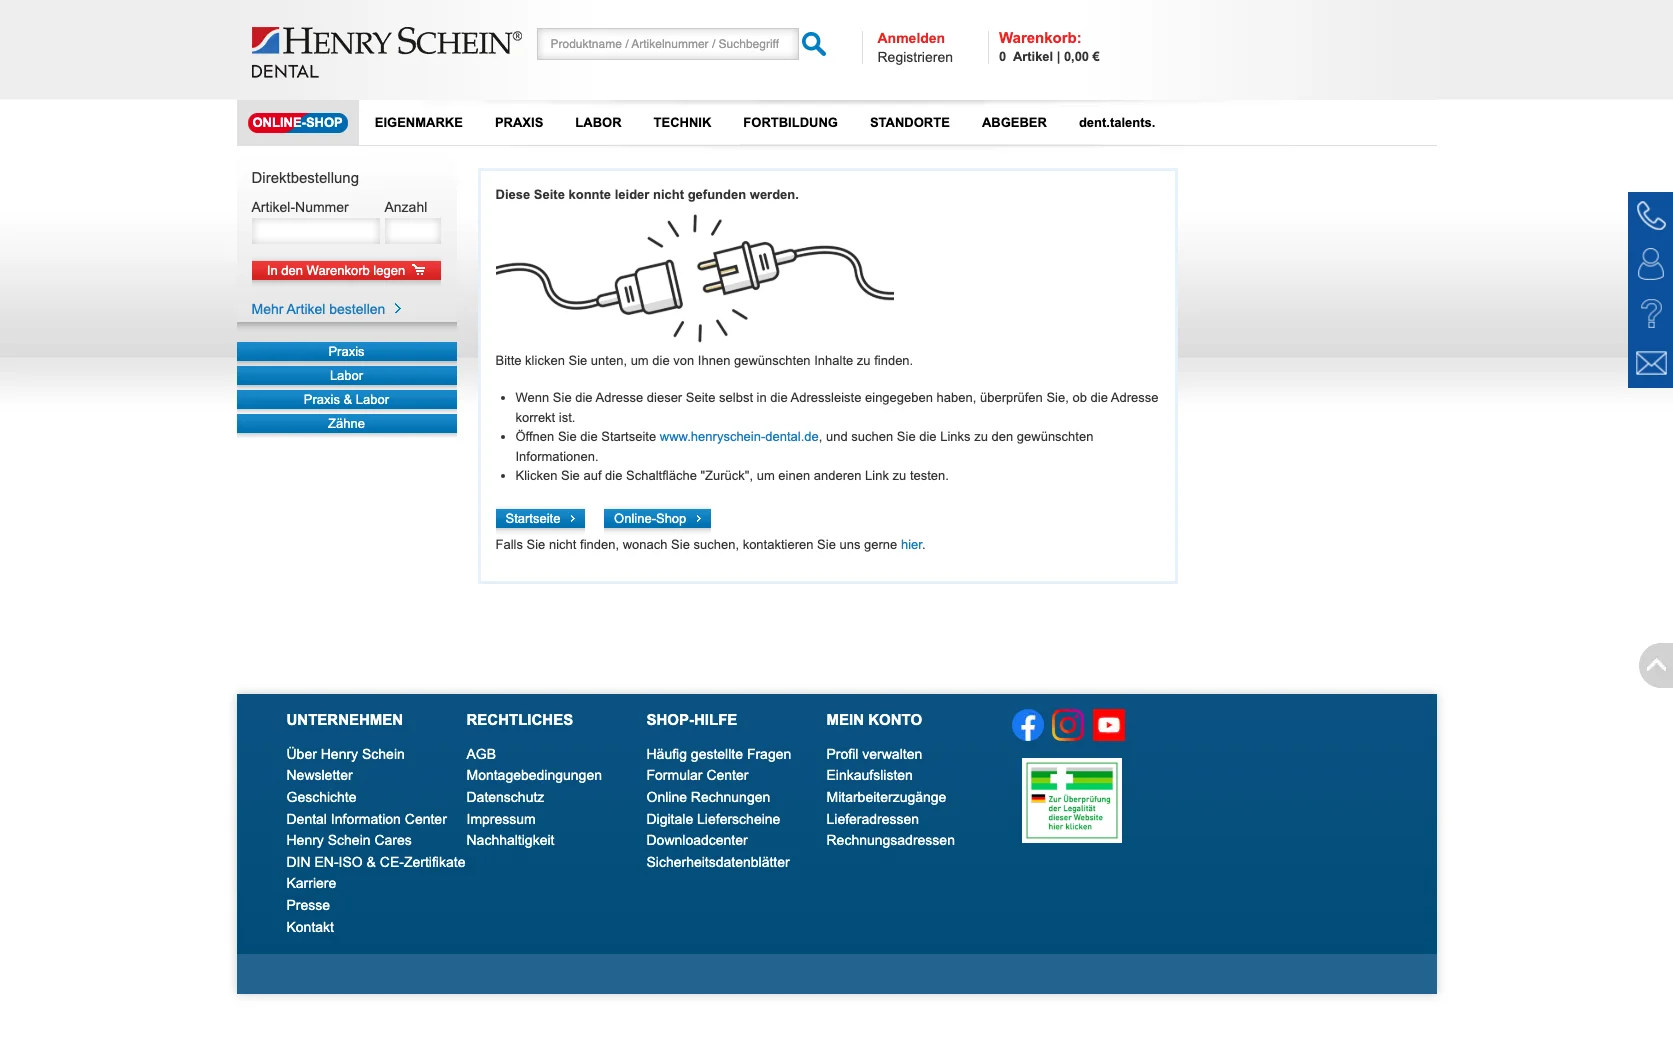Image resolution: width=1673 pixels, height=1046 pixels.
Task: Click the Startseite button
Action: 540,519
